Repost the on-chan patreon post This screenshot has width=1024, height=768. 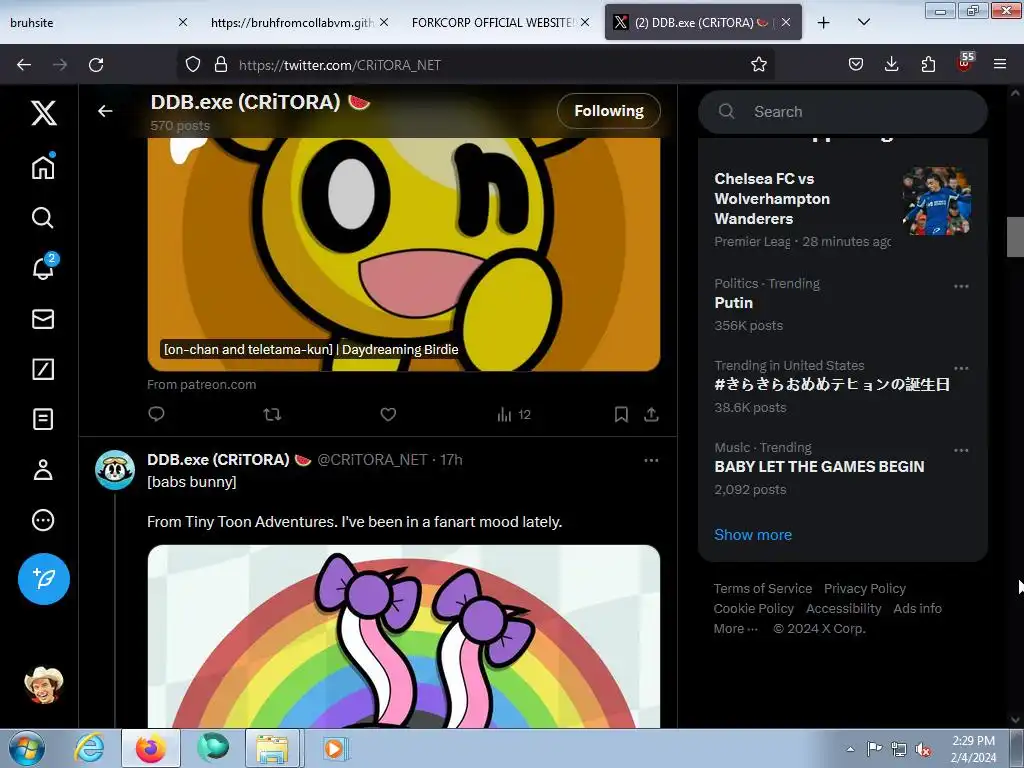(272, 414)
